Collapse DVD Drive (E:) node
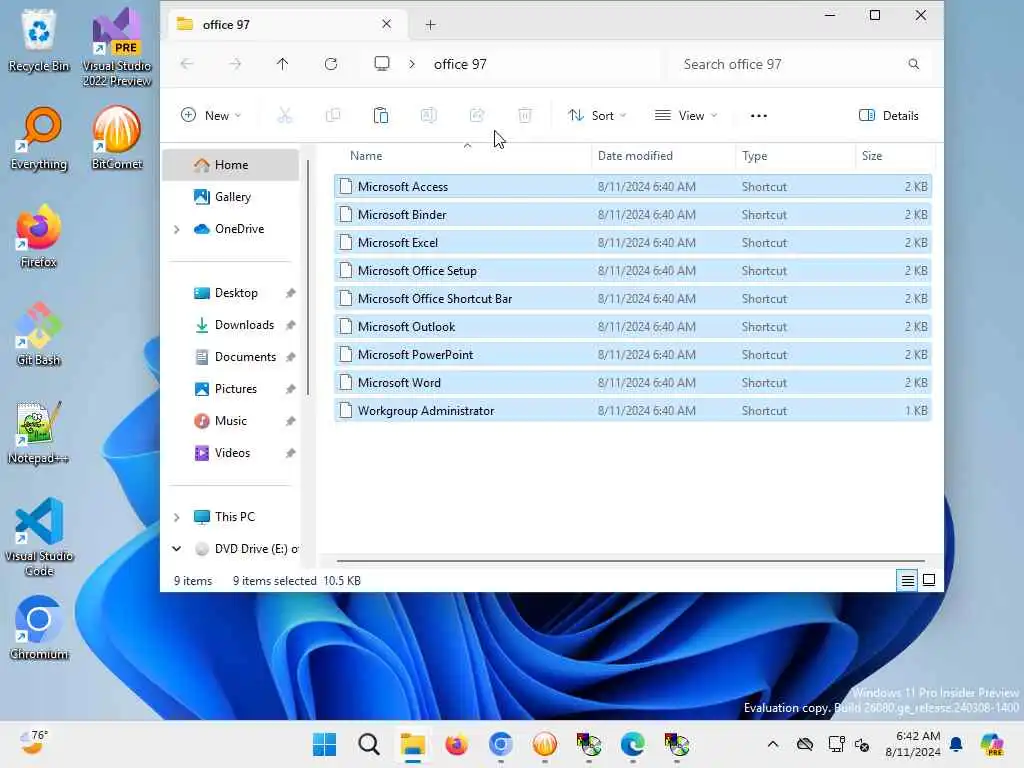The width and height of the screenshot is (1024, 768). pos(176,549)
